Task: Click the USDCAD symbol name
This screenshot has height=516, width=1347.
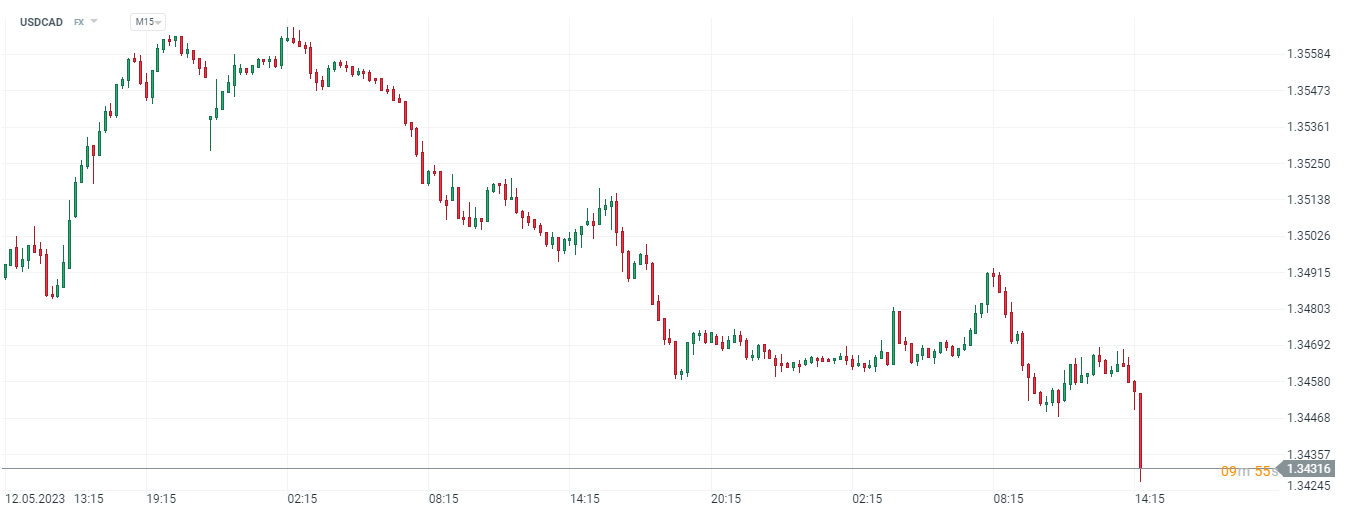Action: coord(41,22)
